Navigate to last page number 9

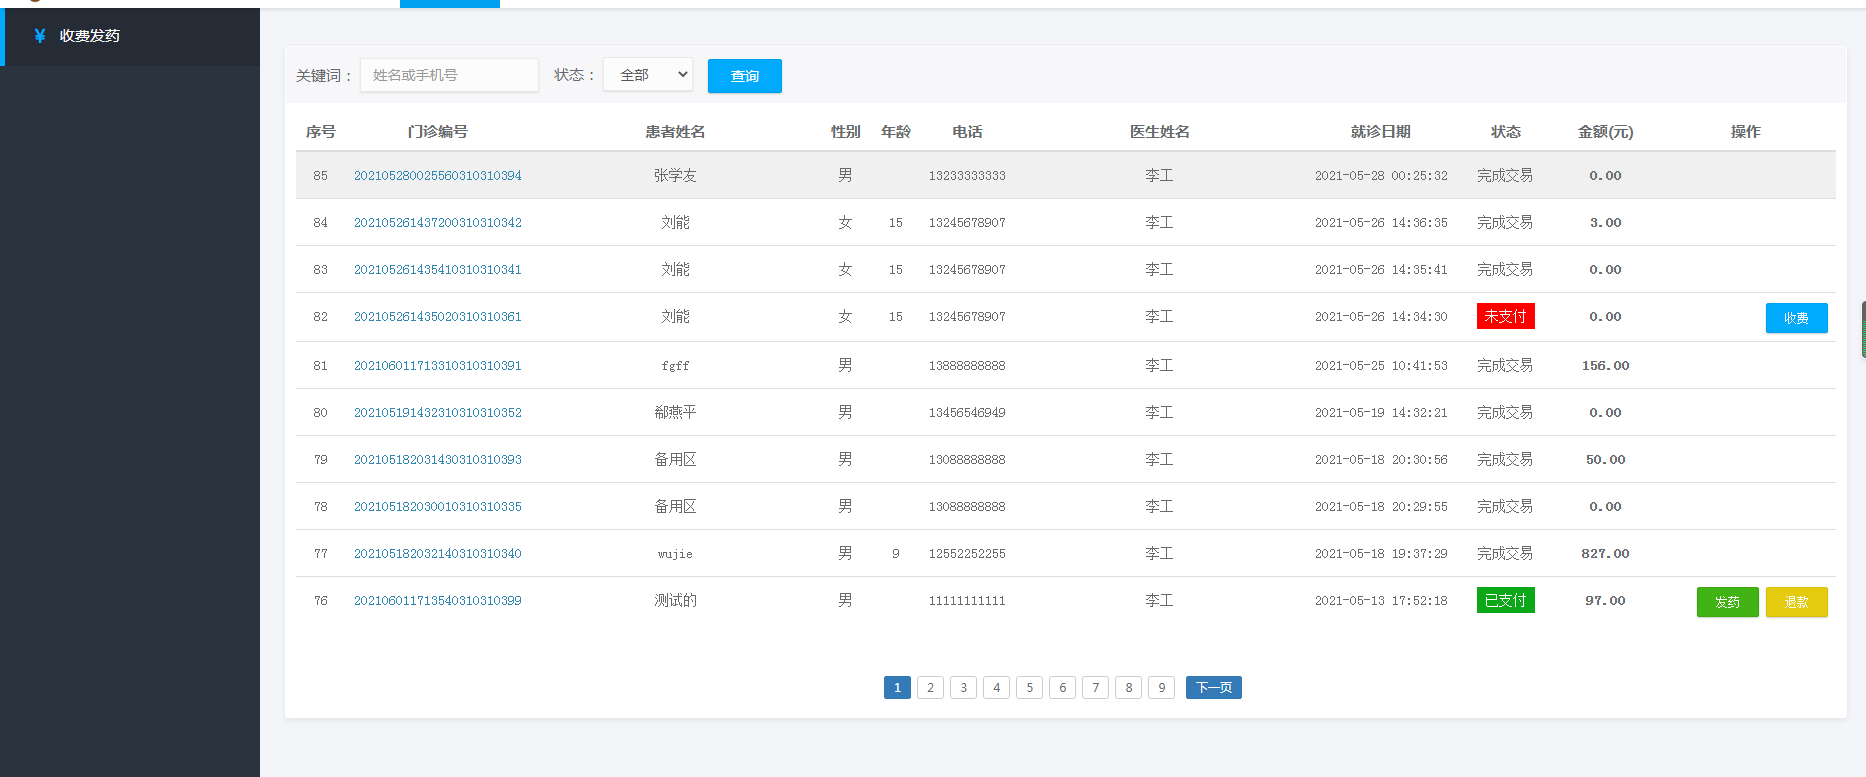click(1161, 687)
